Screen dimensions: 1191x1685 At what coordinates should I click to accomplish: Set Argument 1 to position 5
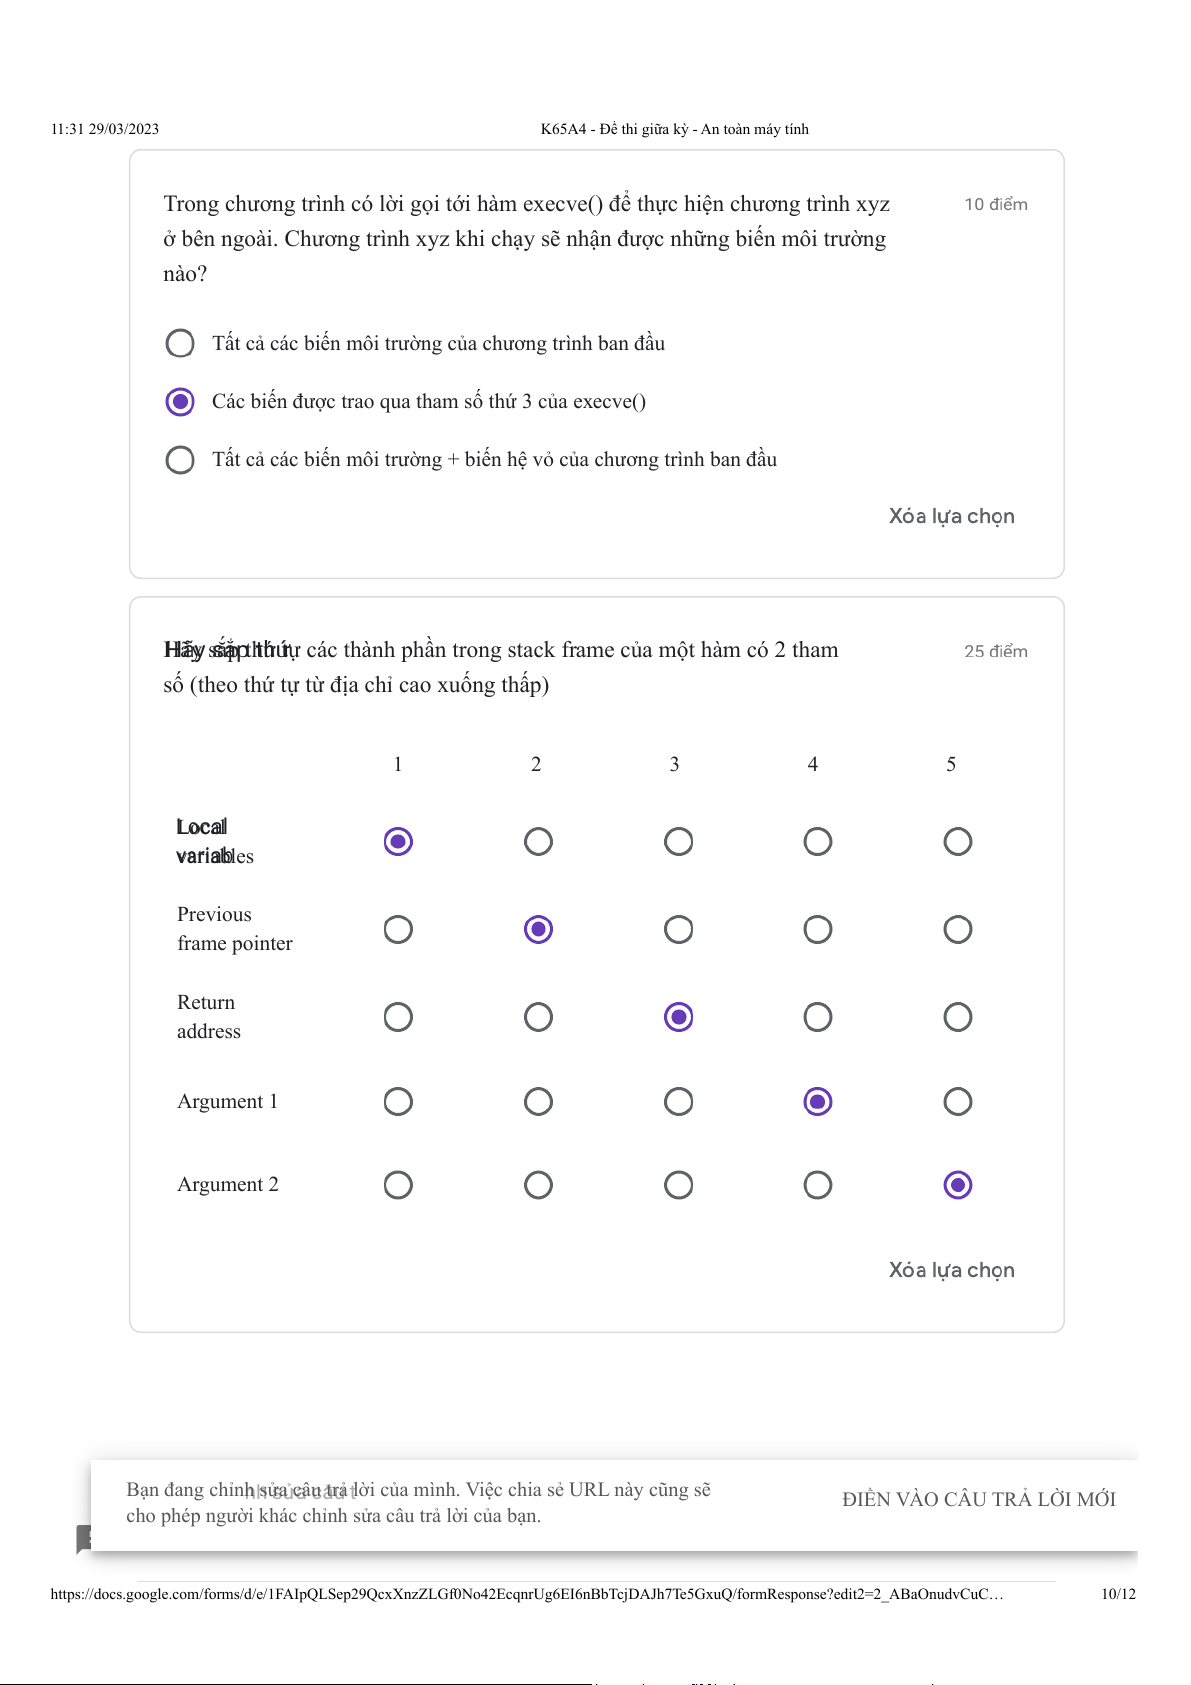coord(957,1102)
